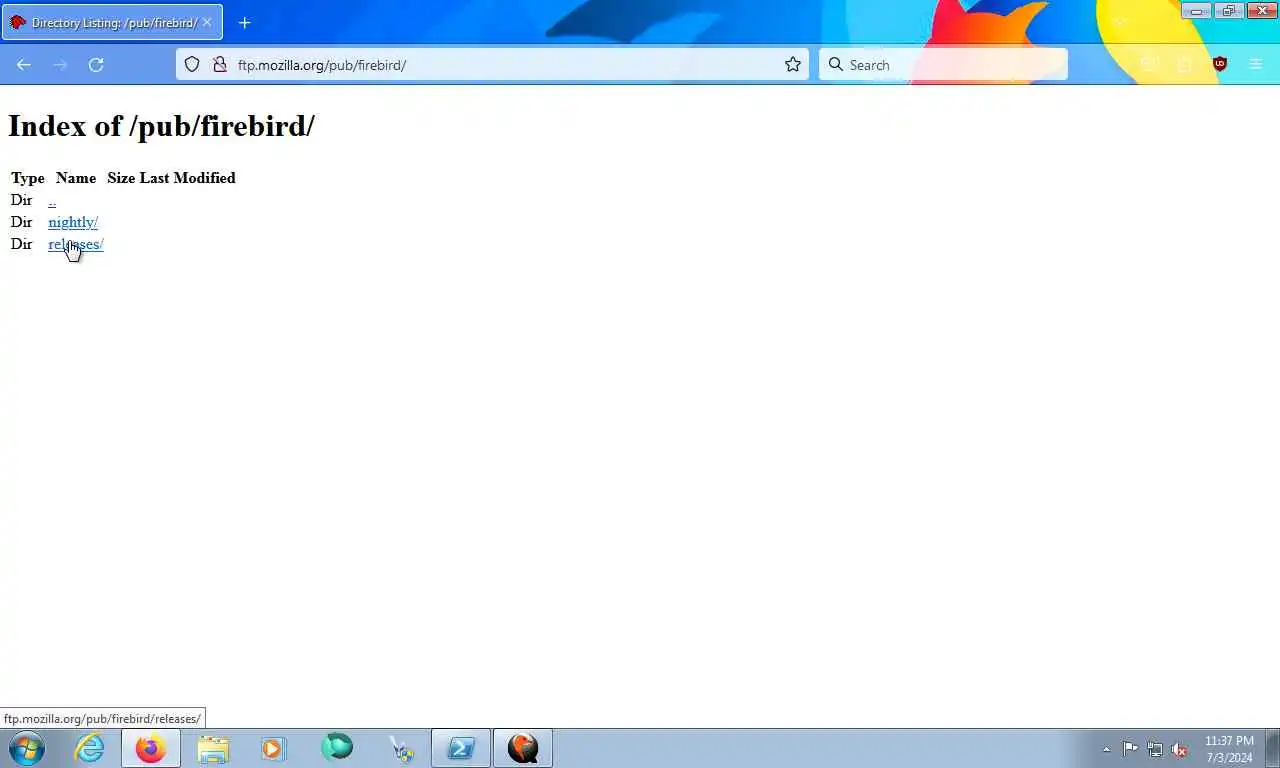Bookmark this page with the star

coord(793,65)
